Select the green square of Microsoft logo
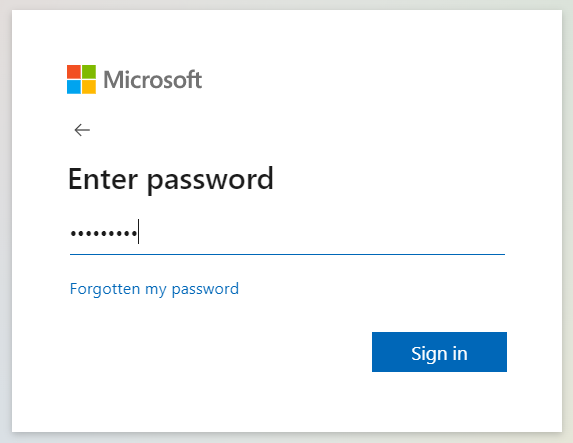Screen dimensions: 573x443 click(x=89, y=72)
